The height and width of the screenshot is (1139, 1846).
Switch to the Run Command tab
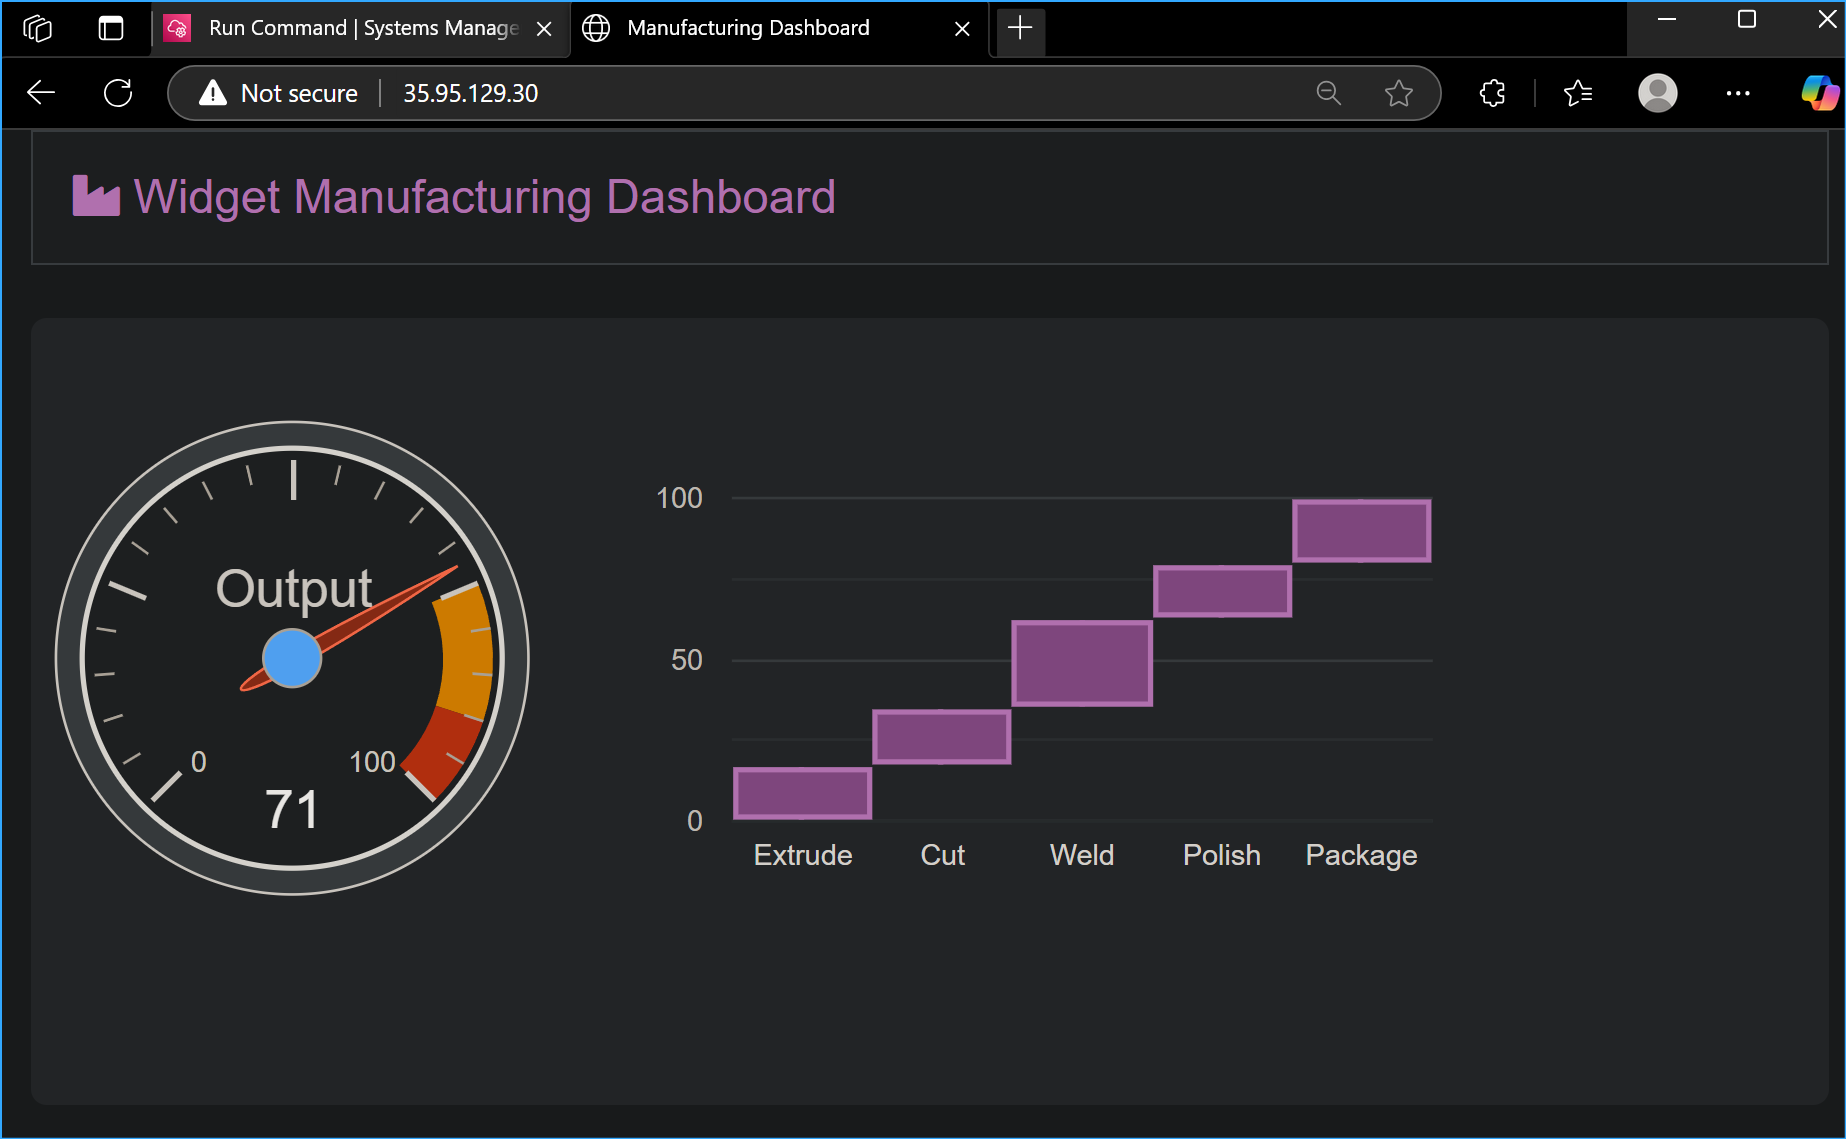[350, 28]
